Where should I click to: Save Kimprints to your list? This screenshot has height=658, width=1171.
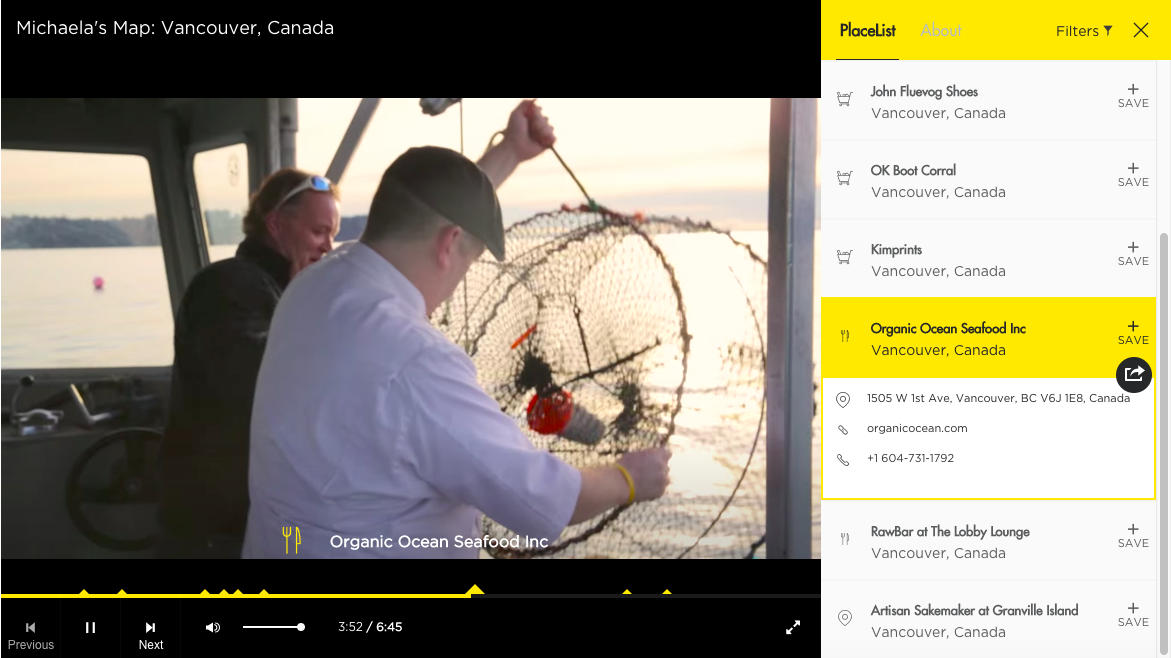click(1133, 254)
